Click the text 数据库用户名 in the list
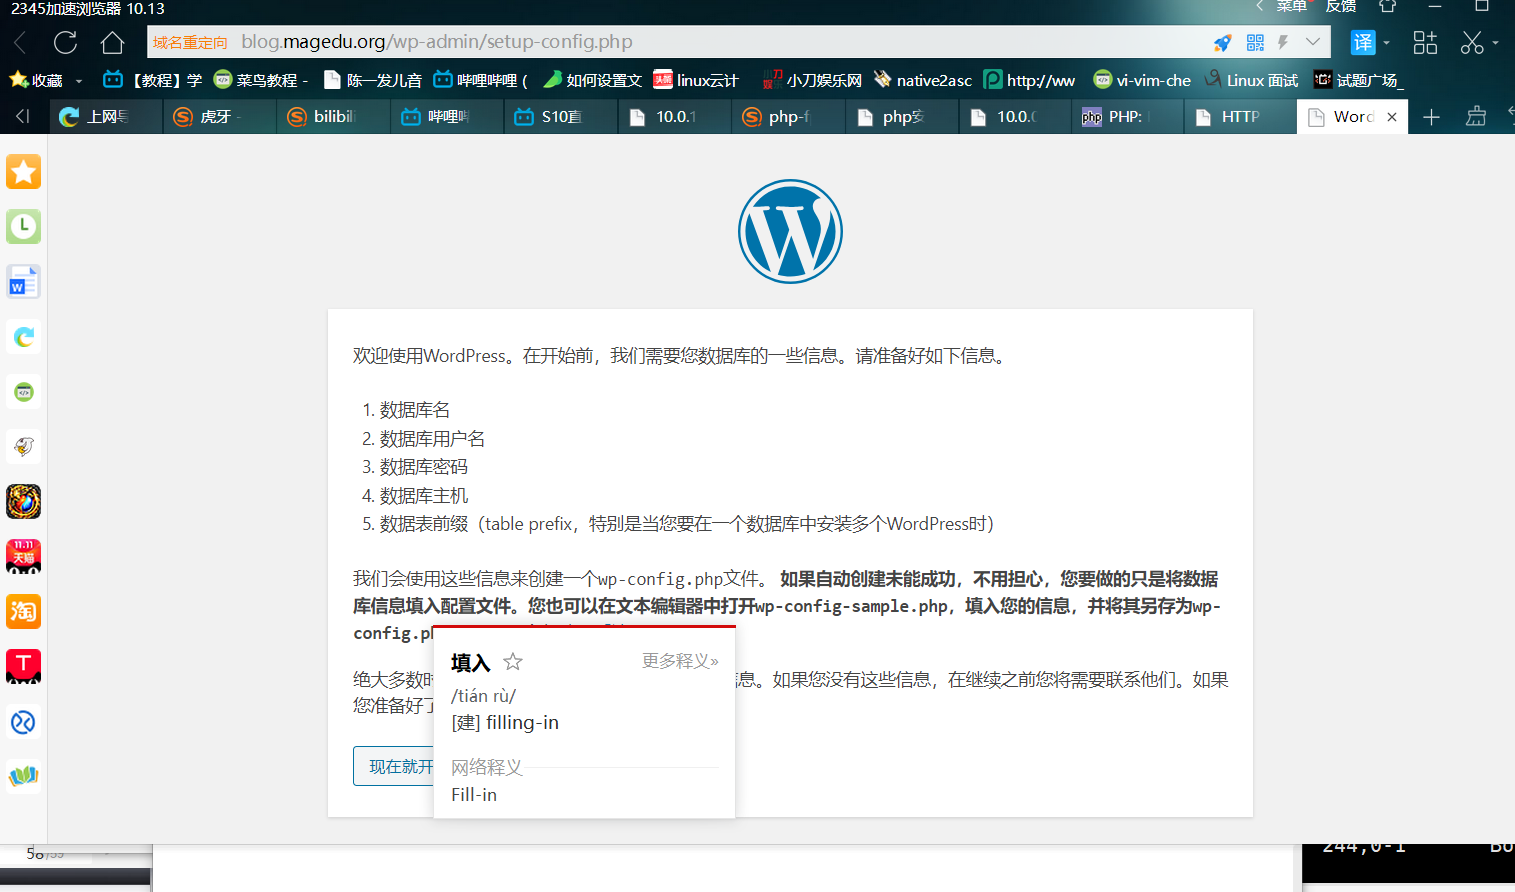This screenshot has width=1515, height=892. 432,439
